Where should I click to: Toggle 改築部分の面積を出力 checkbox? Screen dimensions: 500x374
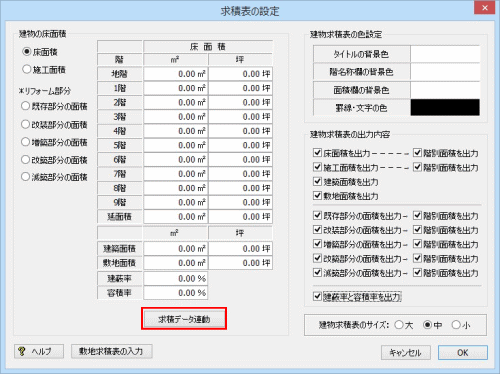[317, 258]
